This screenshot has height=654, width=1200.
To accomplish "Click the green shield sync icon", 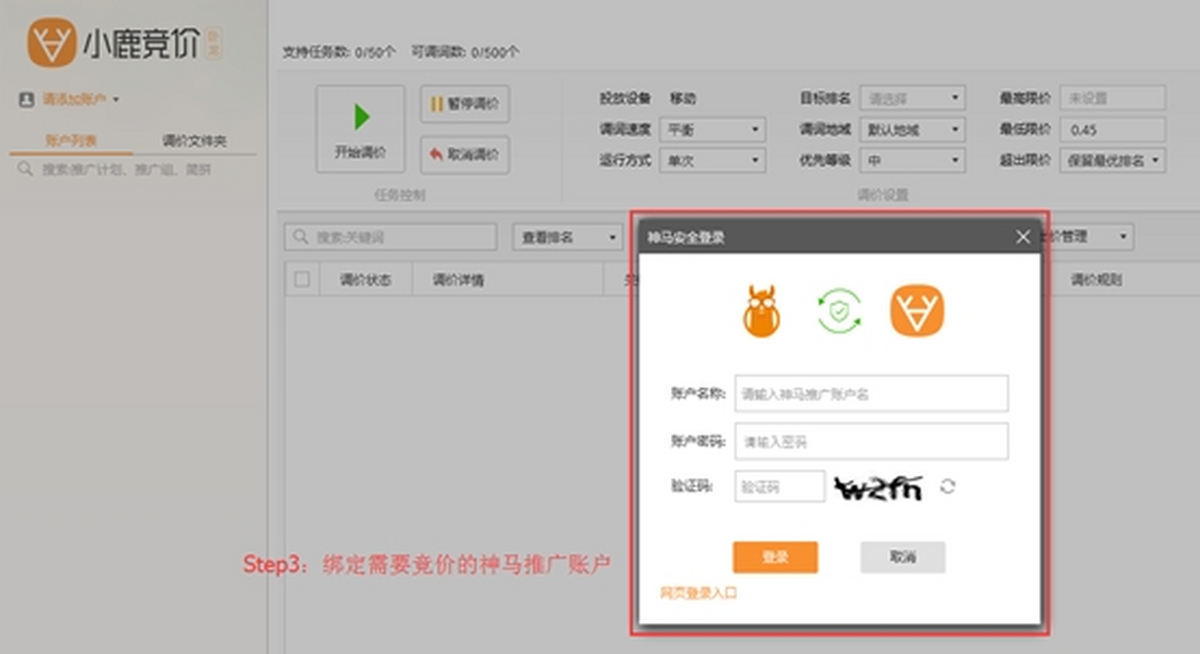I will 839,311.
